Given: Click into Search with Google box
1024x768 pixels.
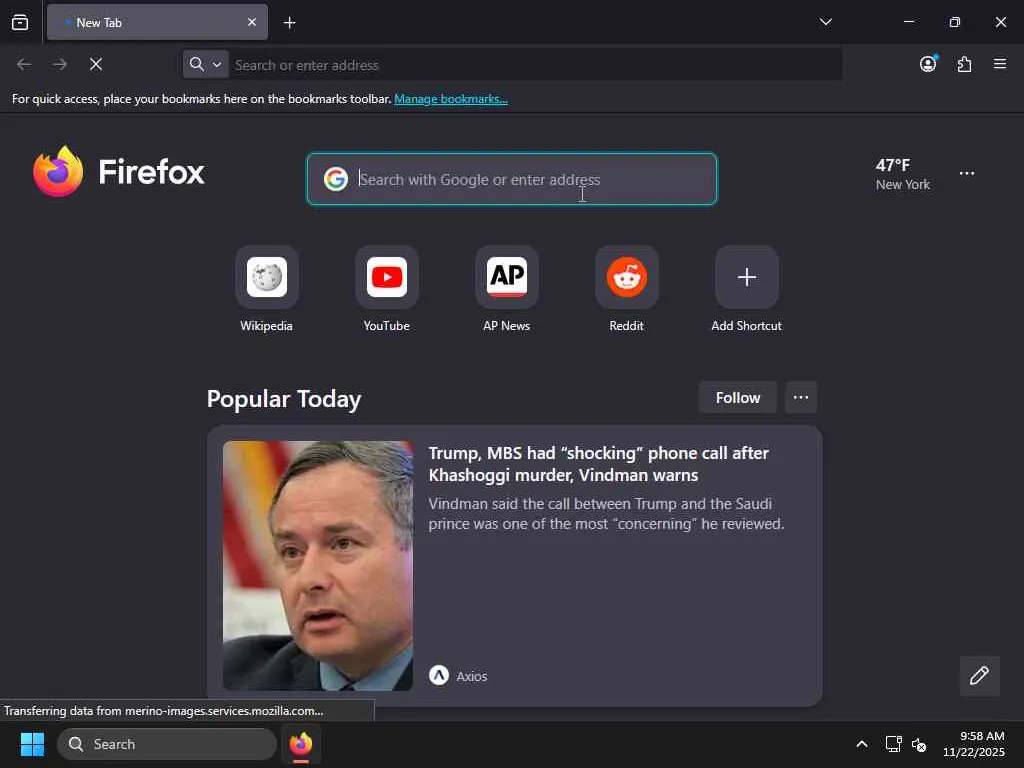Looking at the screenshot, I should 512,179.
